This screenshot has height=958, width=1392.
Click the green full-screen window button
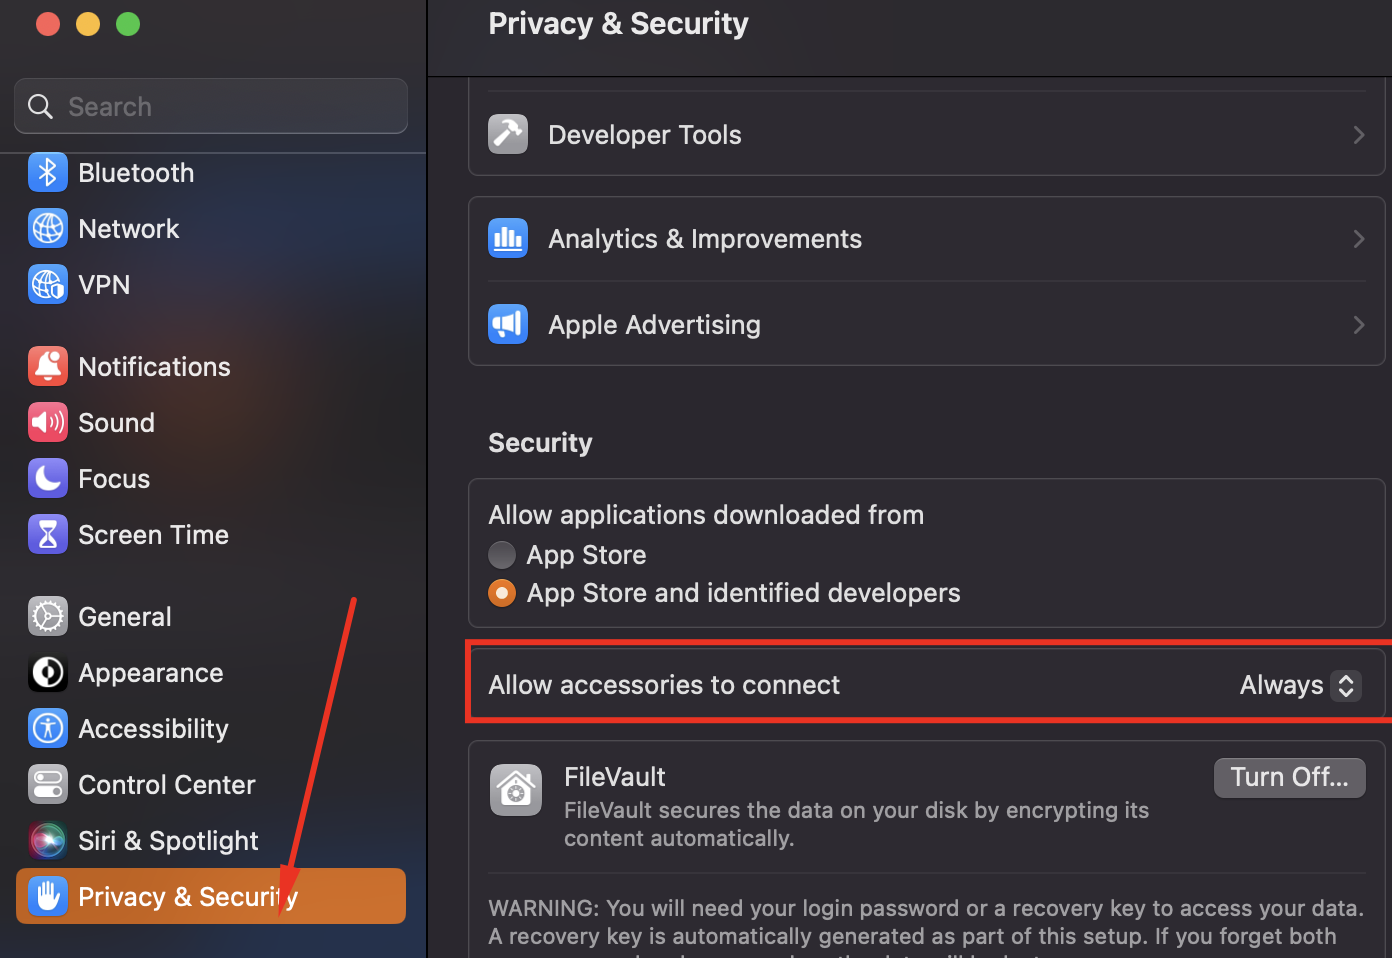coord(128,24)
